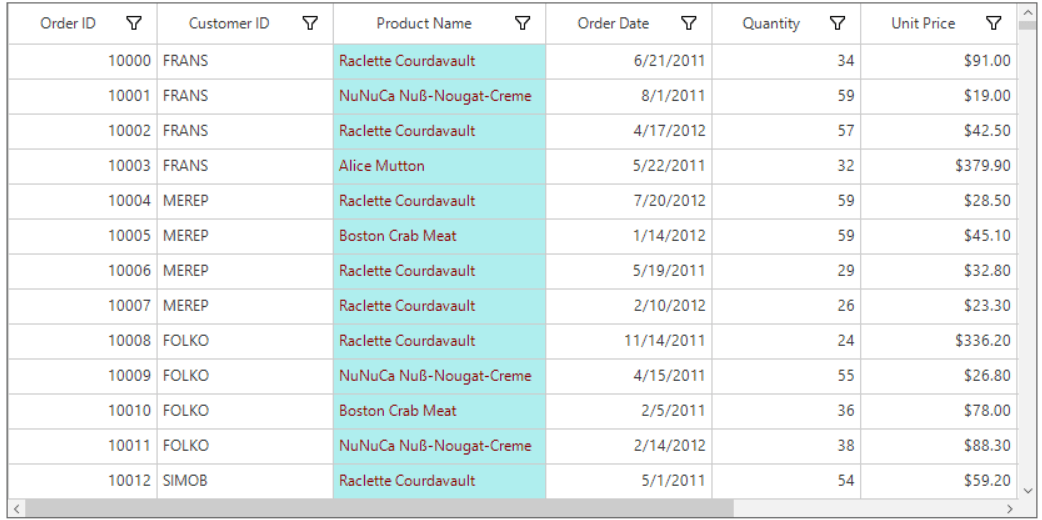Click the FOLKO cell in order 10008 row
The height and width of the screenshot is (520, 1042).
click(245, 341)
